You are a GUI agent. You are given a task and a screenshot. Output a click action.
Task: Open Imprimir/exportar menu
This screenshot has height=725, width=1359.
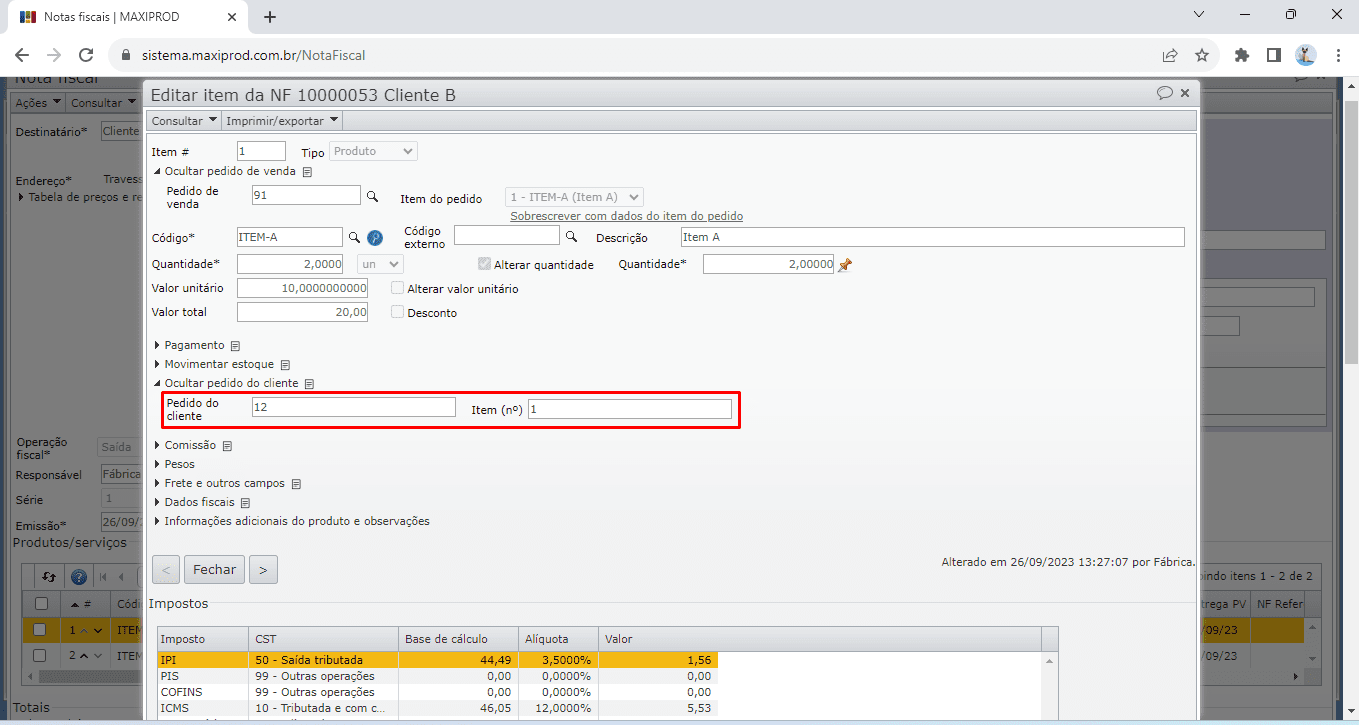[x=282, y=121]
